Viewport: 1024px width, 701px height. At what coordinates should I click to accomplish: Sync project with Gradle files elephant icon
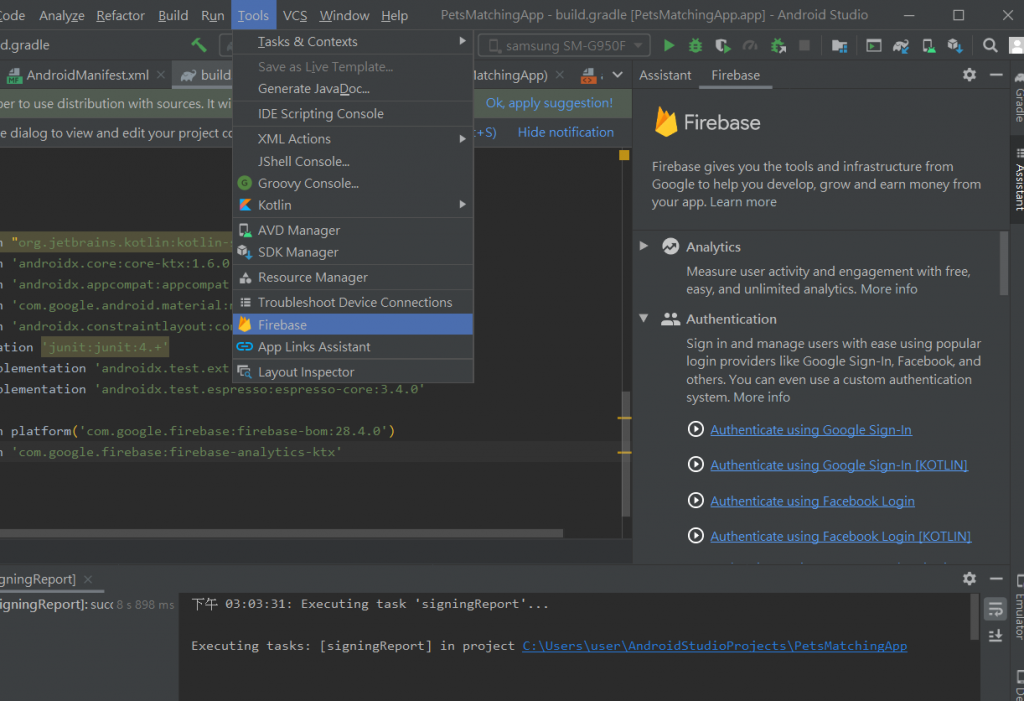coord(901,46)
